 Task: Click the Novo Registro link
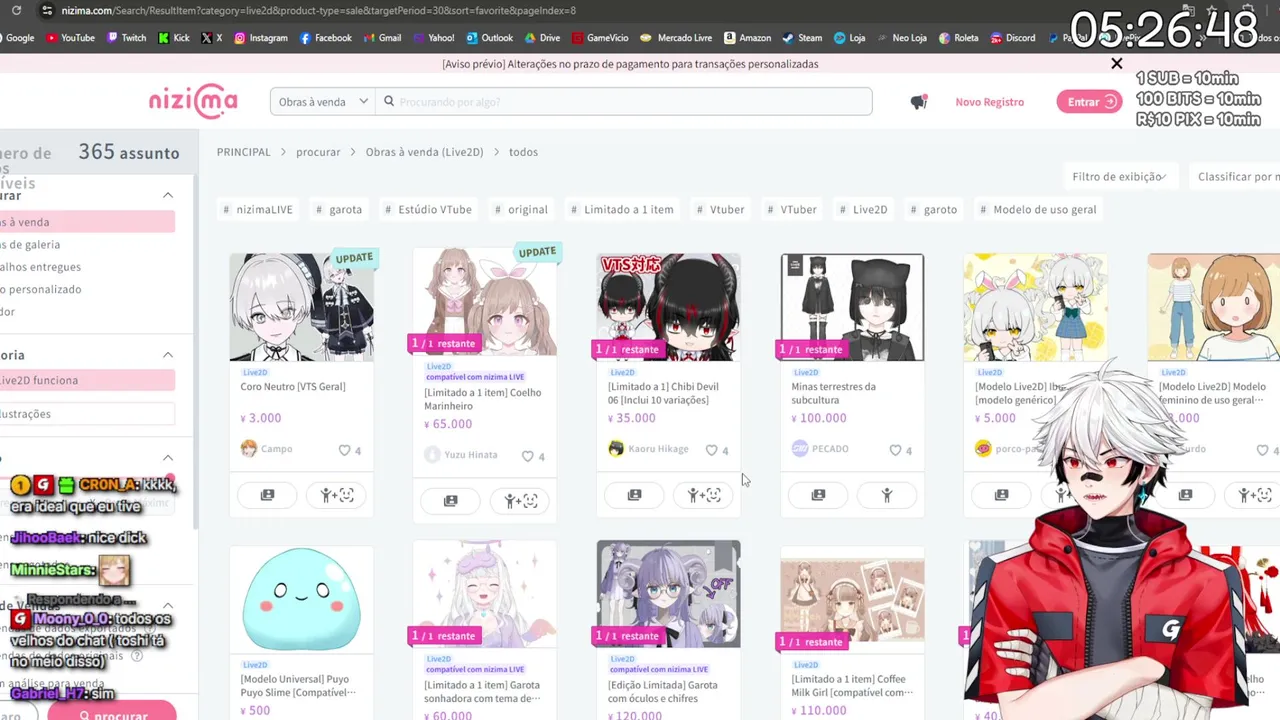coord(989,102)
